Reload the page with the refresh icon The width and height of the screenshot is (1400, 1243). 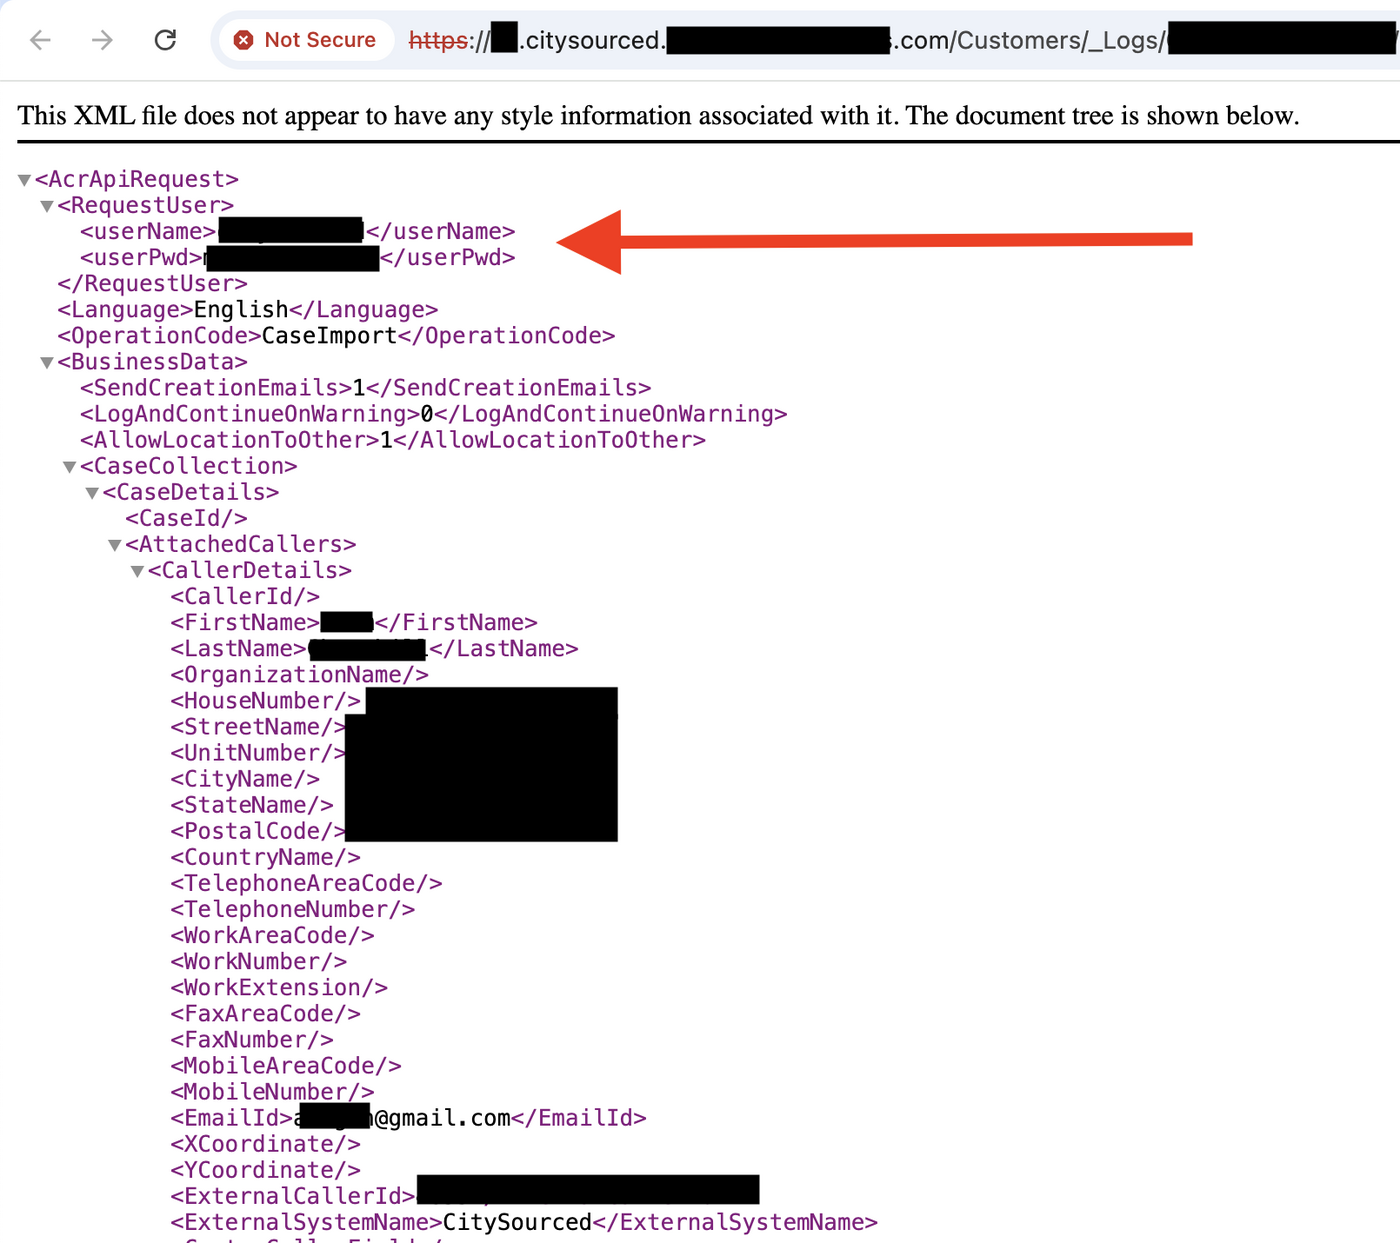(165, 40)
